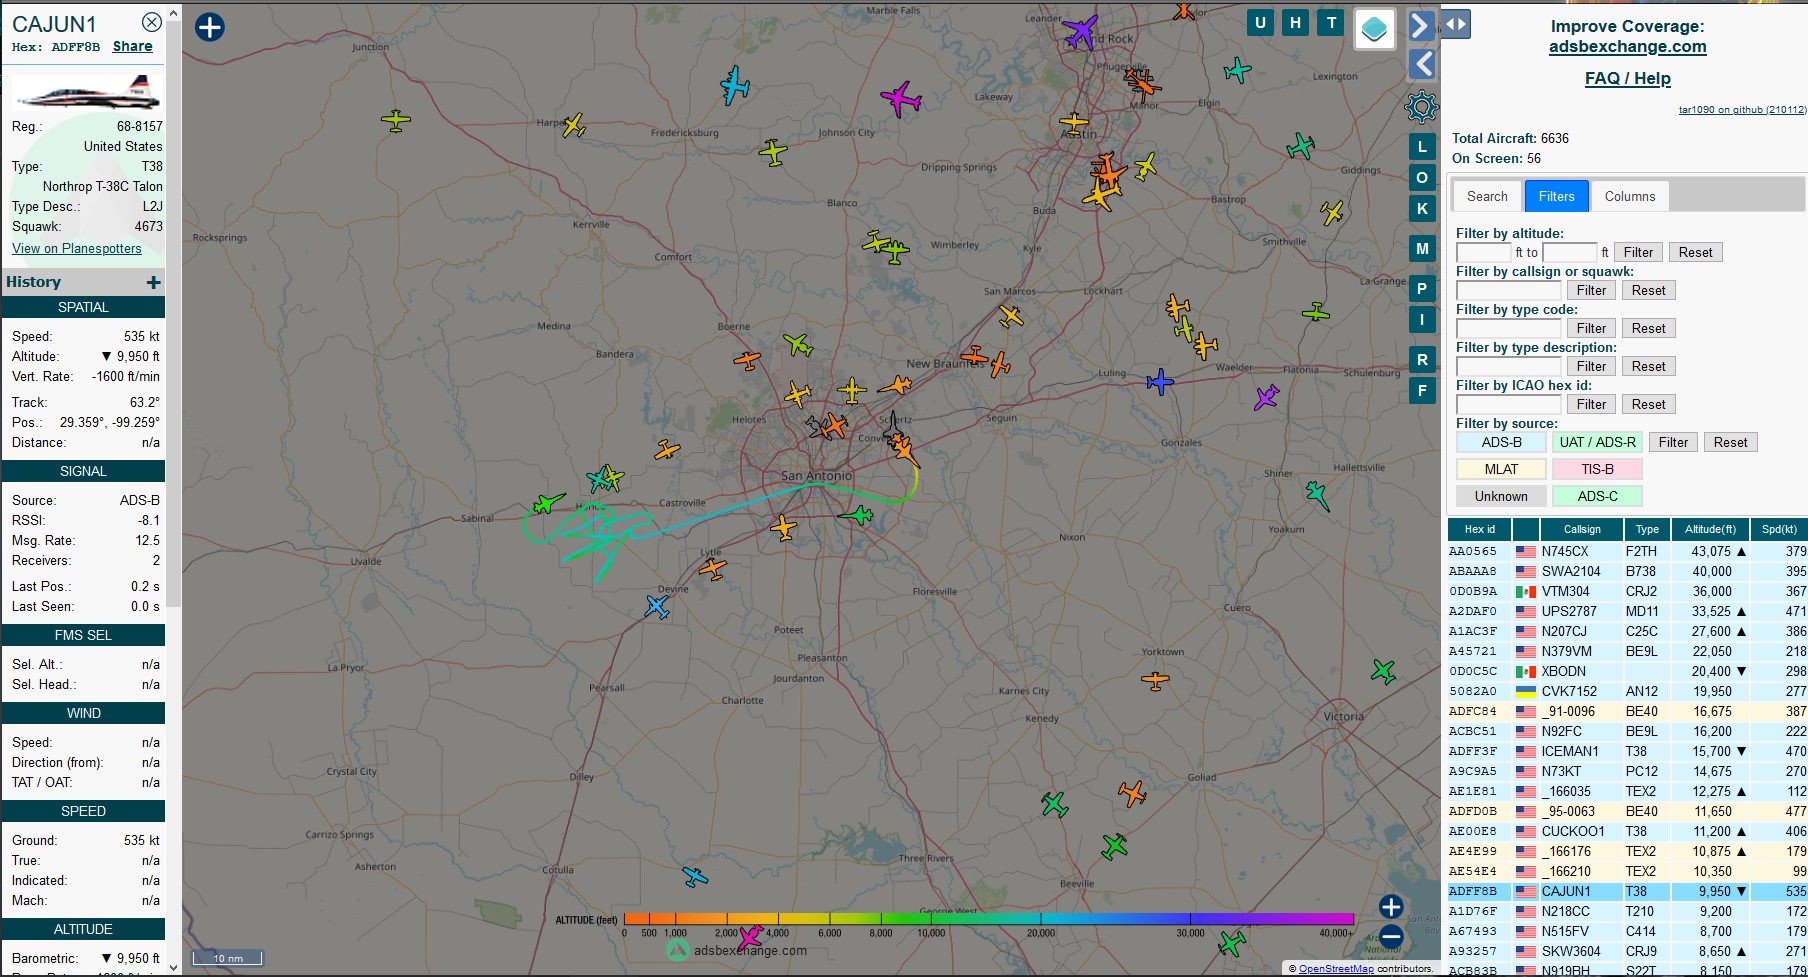Image resolution: width=1808 pixels, height=977 pixels.
Task: Apply the callsign or squawk Filter button
Action: [1591, 290]
